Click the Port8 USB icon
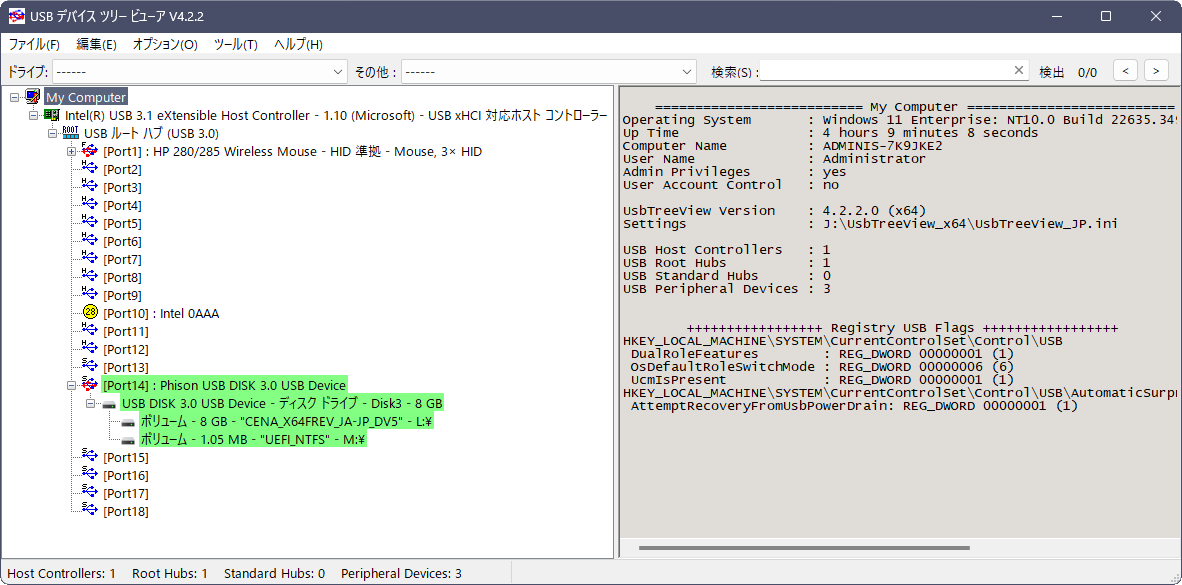Screen dimensions: 1182x585 coord(90,277)
